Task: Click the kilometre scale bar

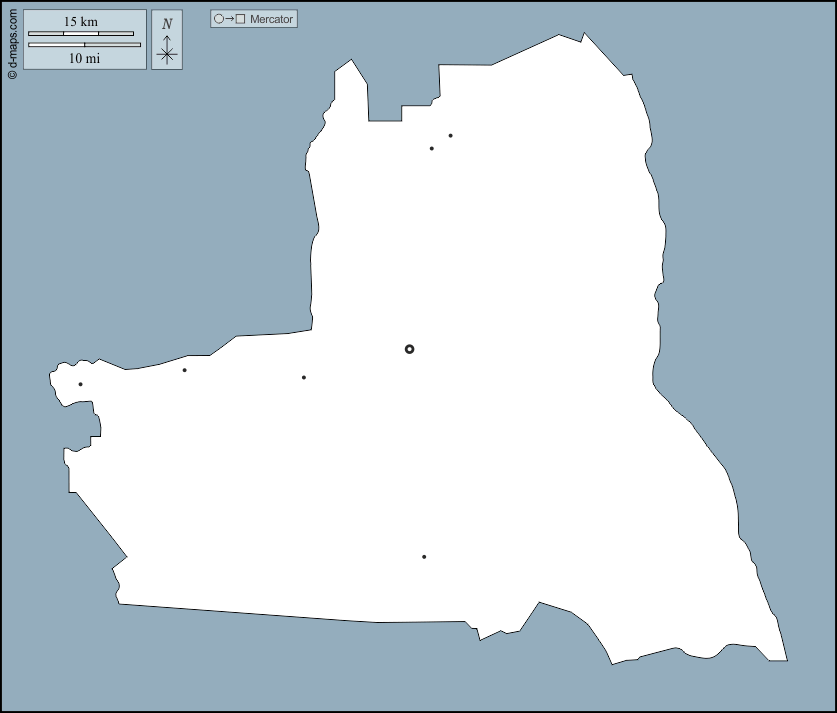Action: click(81, 34)
